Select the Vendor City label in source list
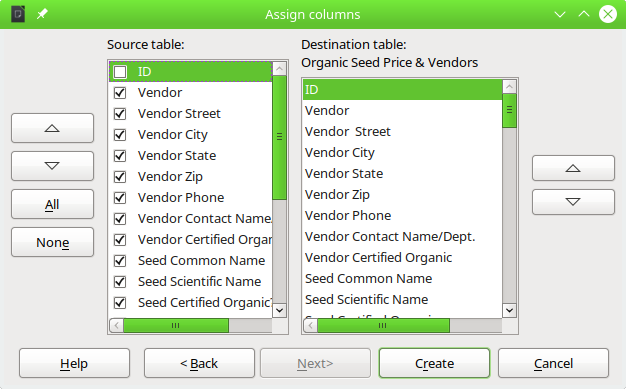The width and height of the screenshot is (626, 389). pyautogui.click(x=172, y=135)
